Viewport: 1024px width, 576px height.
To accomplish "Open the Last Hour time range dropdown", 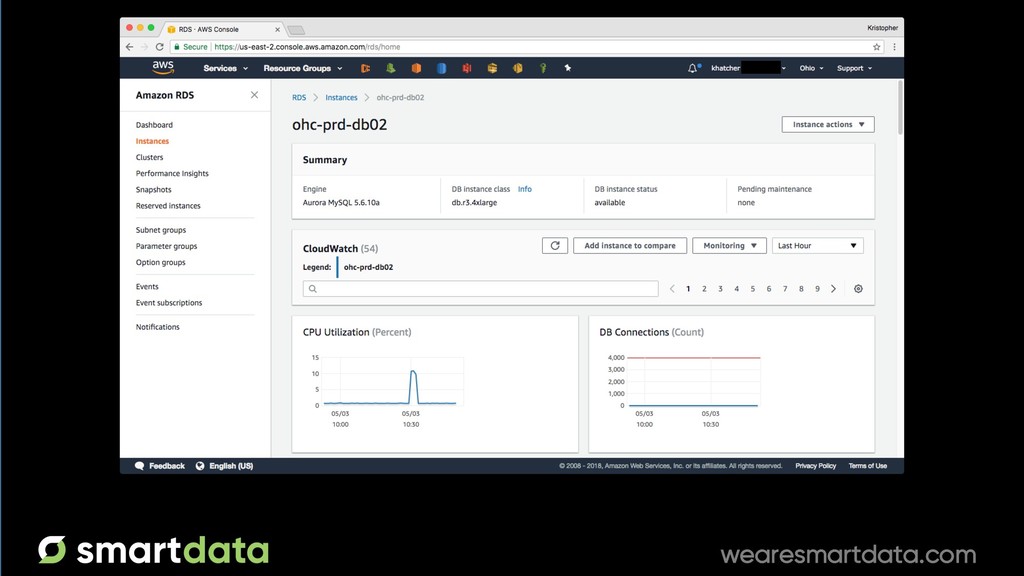I will pos(818,246).
